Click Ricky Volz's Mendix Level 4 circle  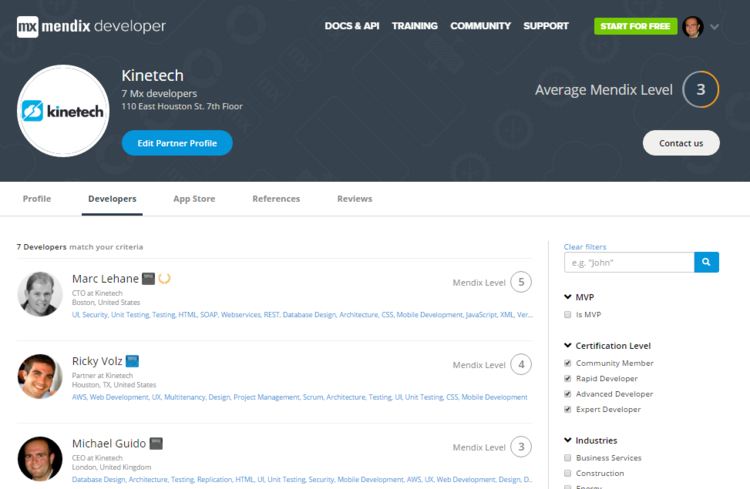coord(521,365)
